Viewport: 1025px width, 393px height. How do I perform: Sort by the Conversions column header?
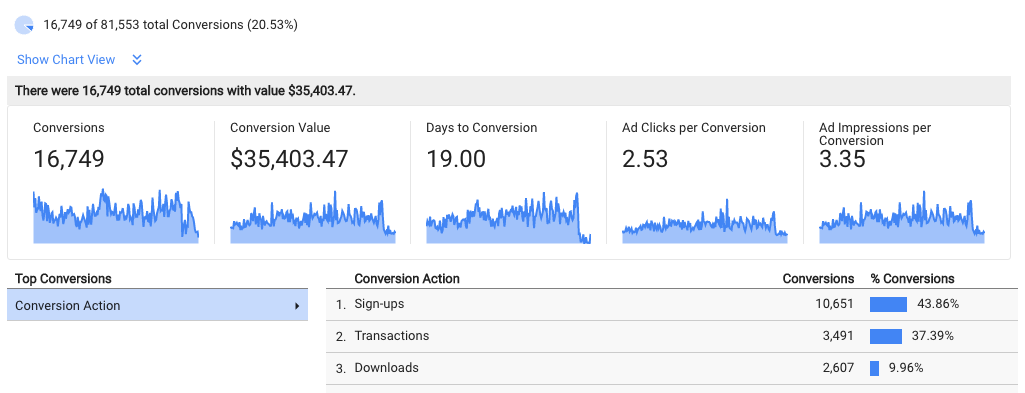[x=818, y=279]
